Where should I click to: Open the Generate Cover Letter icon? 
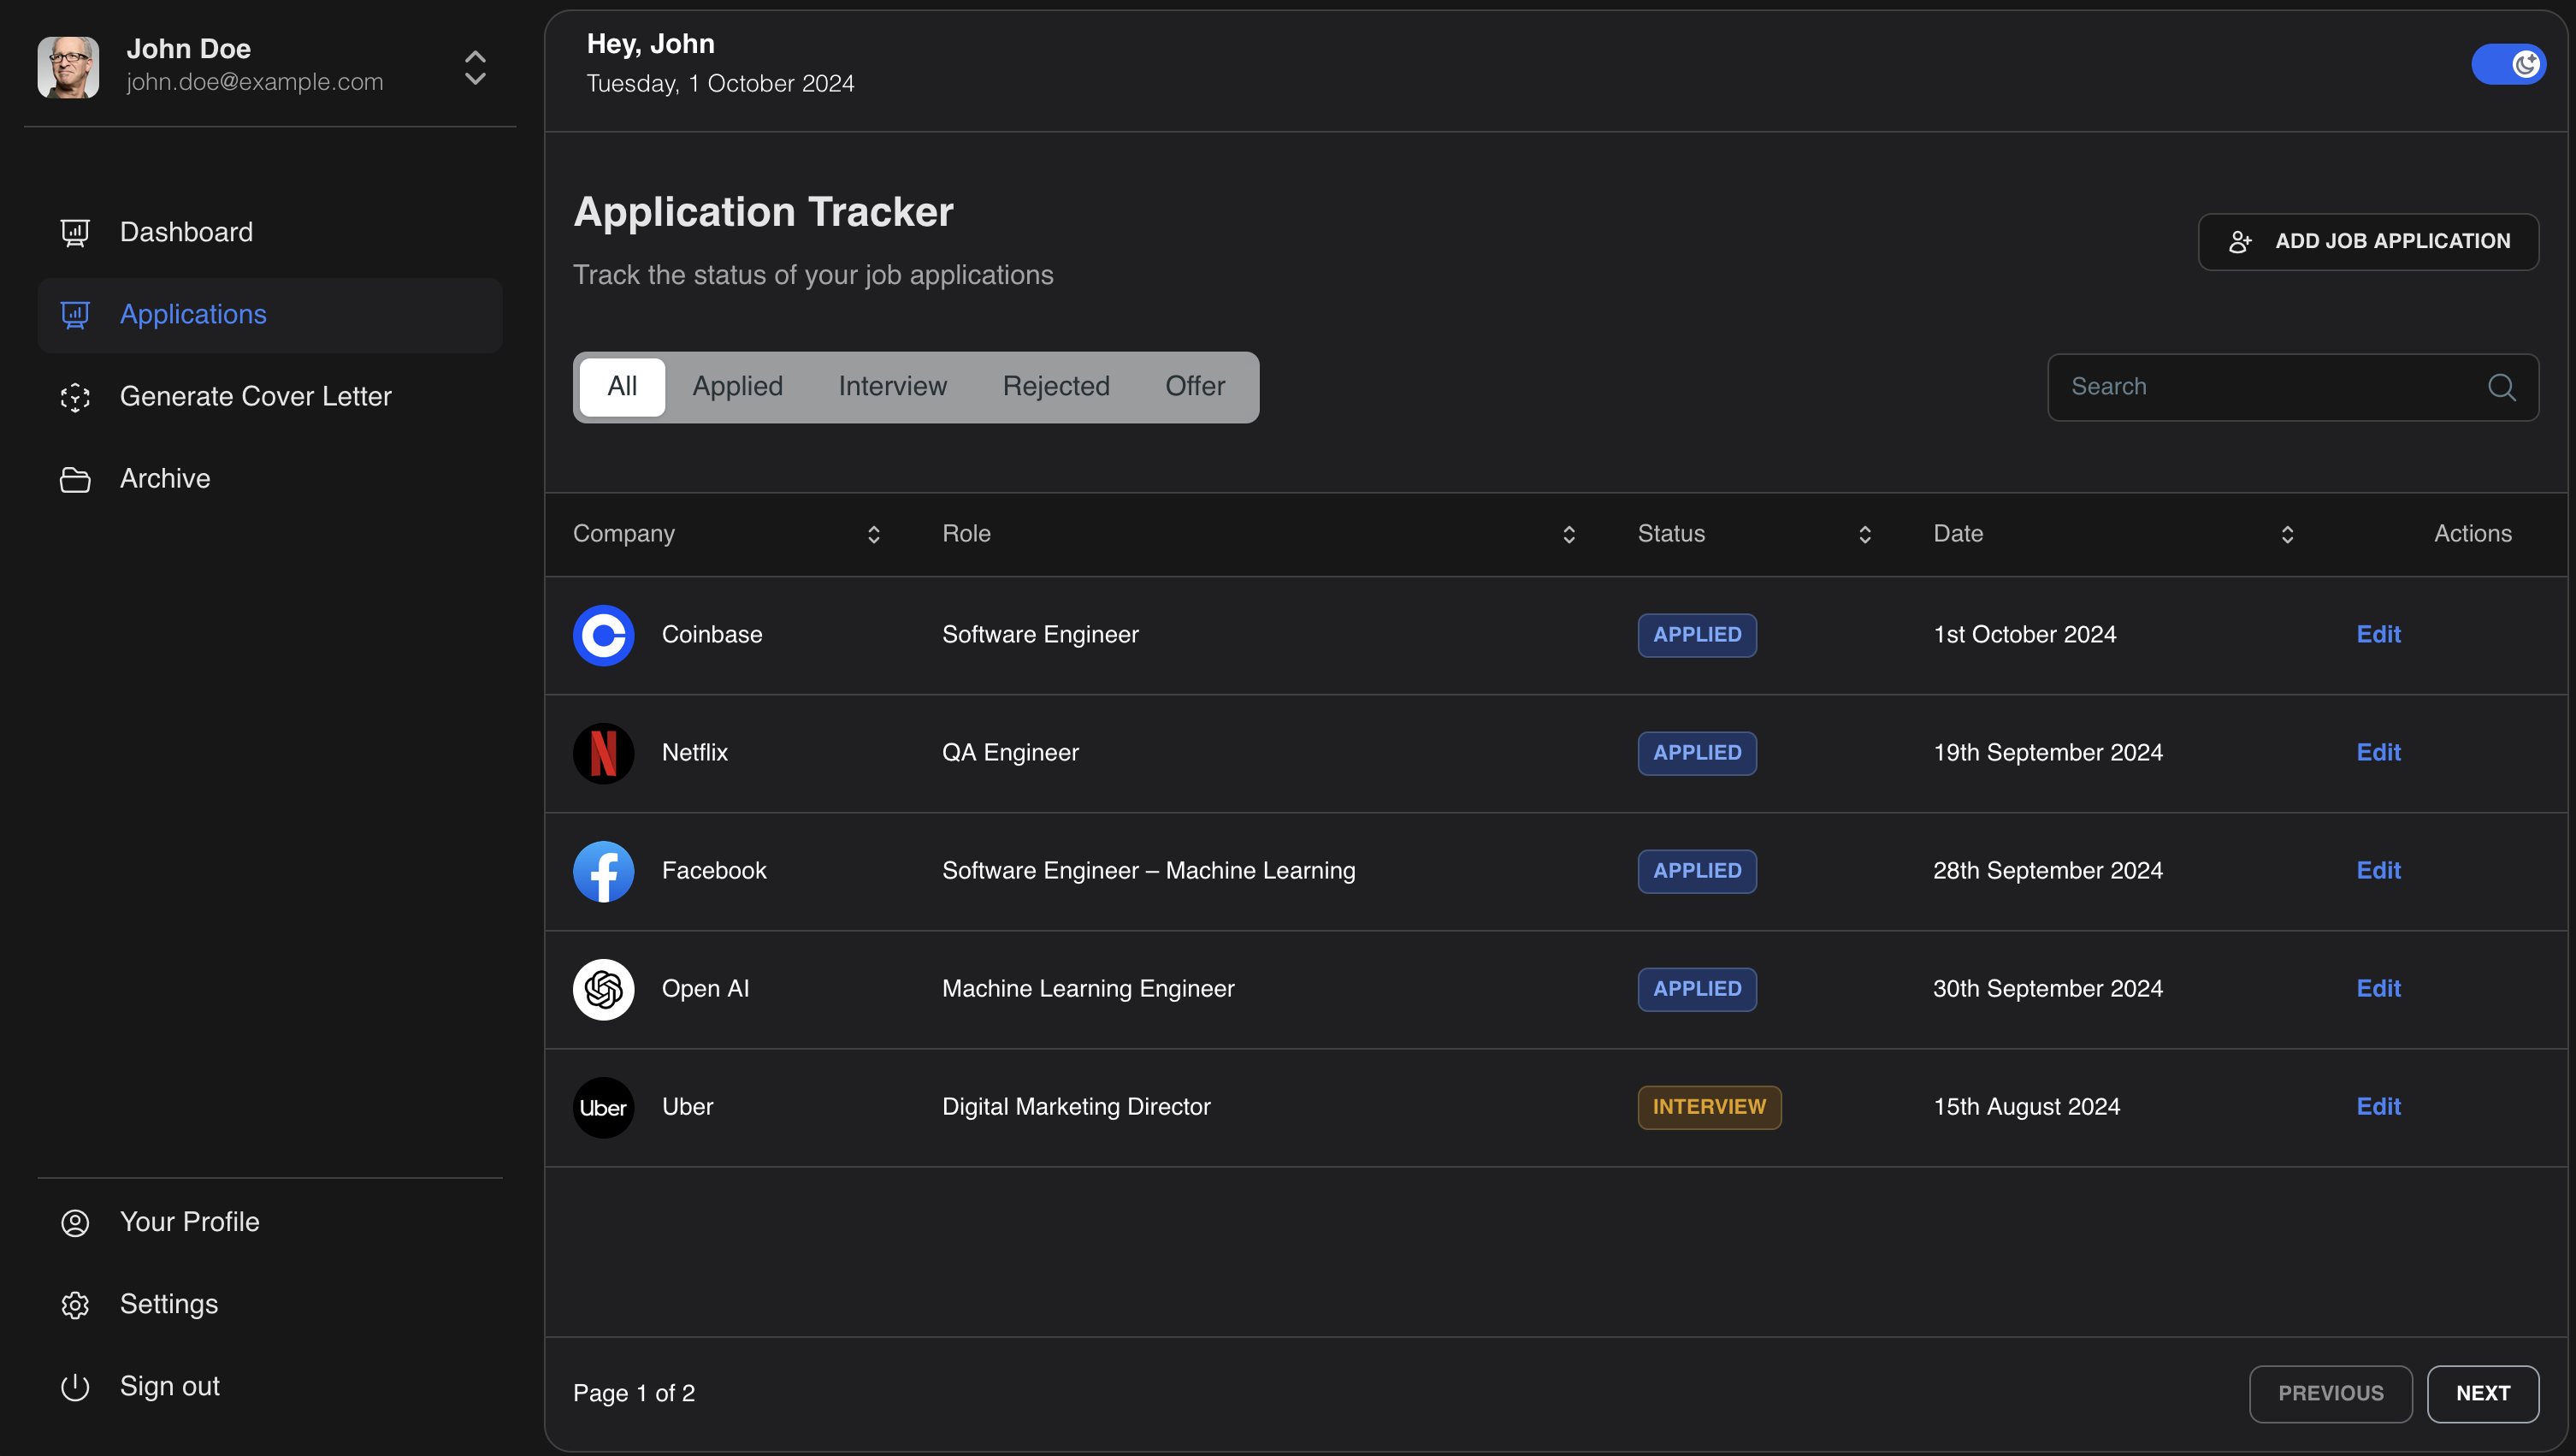75,397
